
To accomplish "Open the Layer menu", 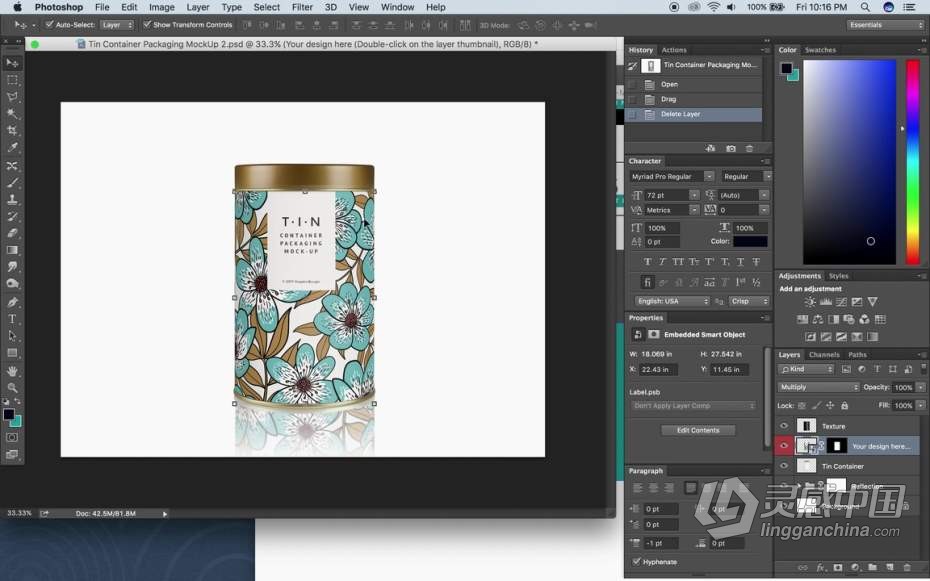I will coord(198,7).
